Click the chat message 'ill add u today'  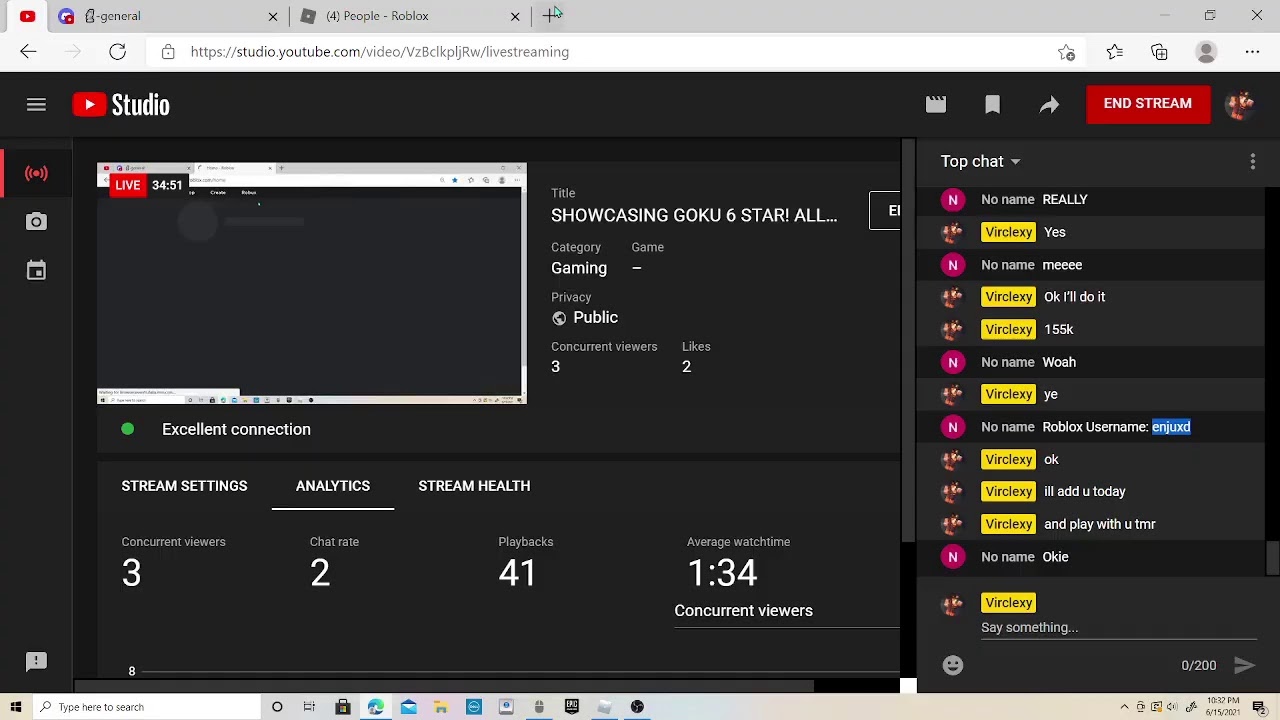pyautogui.click(x=1085, y=492)
